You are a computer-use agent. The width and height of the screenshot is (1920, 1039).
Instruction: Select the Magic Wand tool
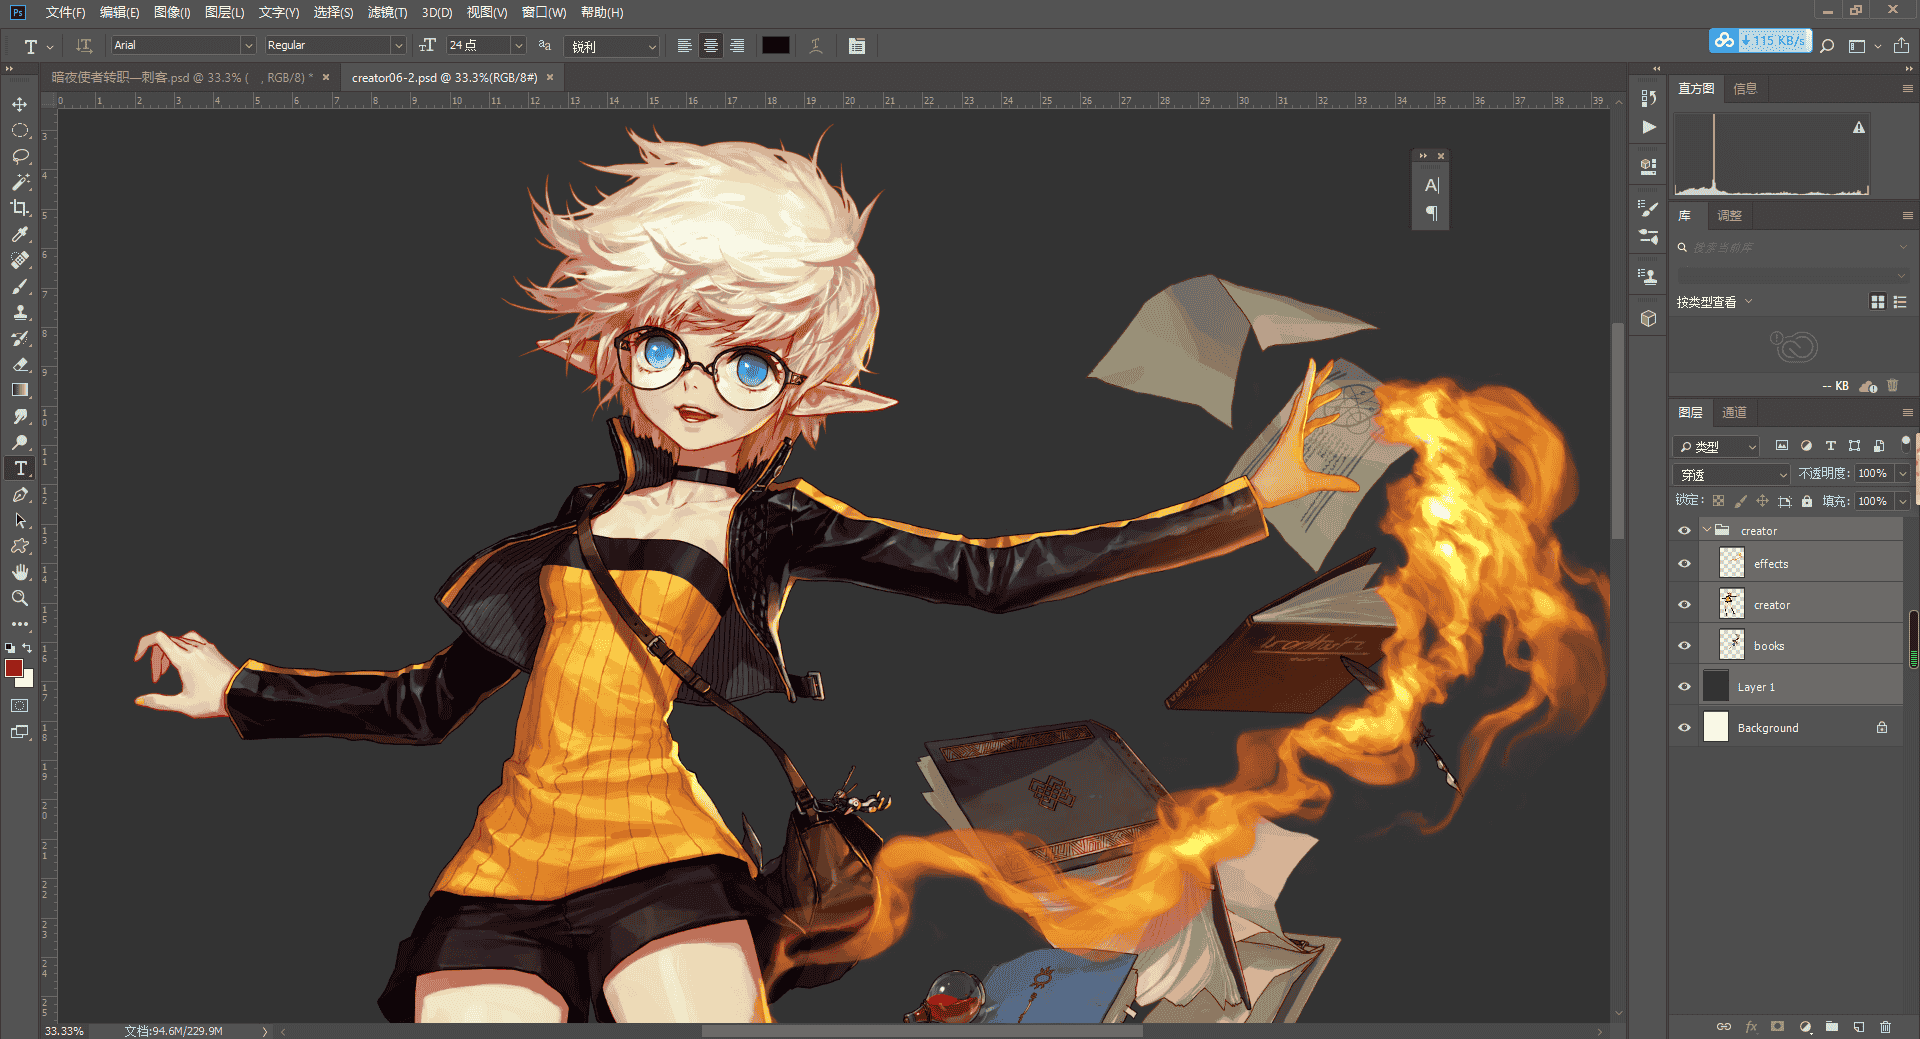pos(20,182)
